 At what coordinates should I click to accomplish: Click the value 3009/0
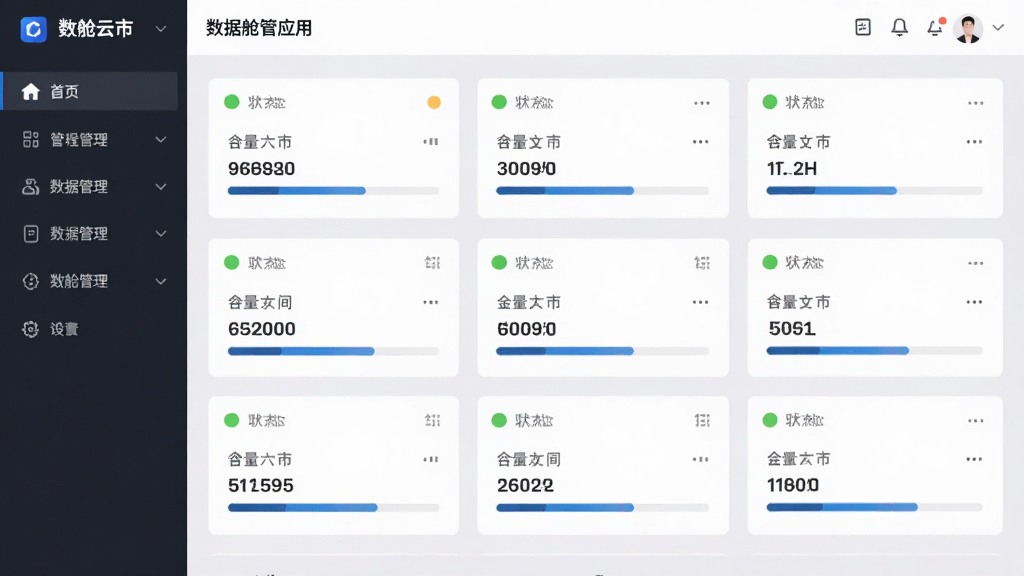coord(526,169)
